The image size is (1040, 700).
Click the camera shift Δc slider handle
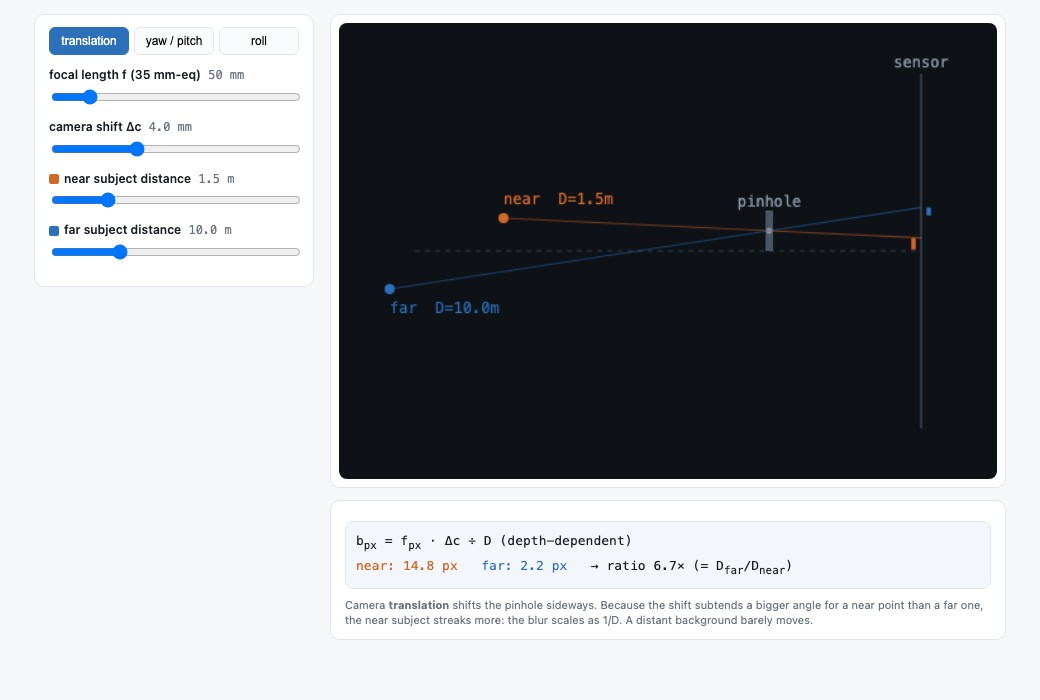[x=137, y=149]
